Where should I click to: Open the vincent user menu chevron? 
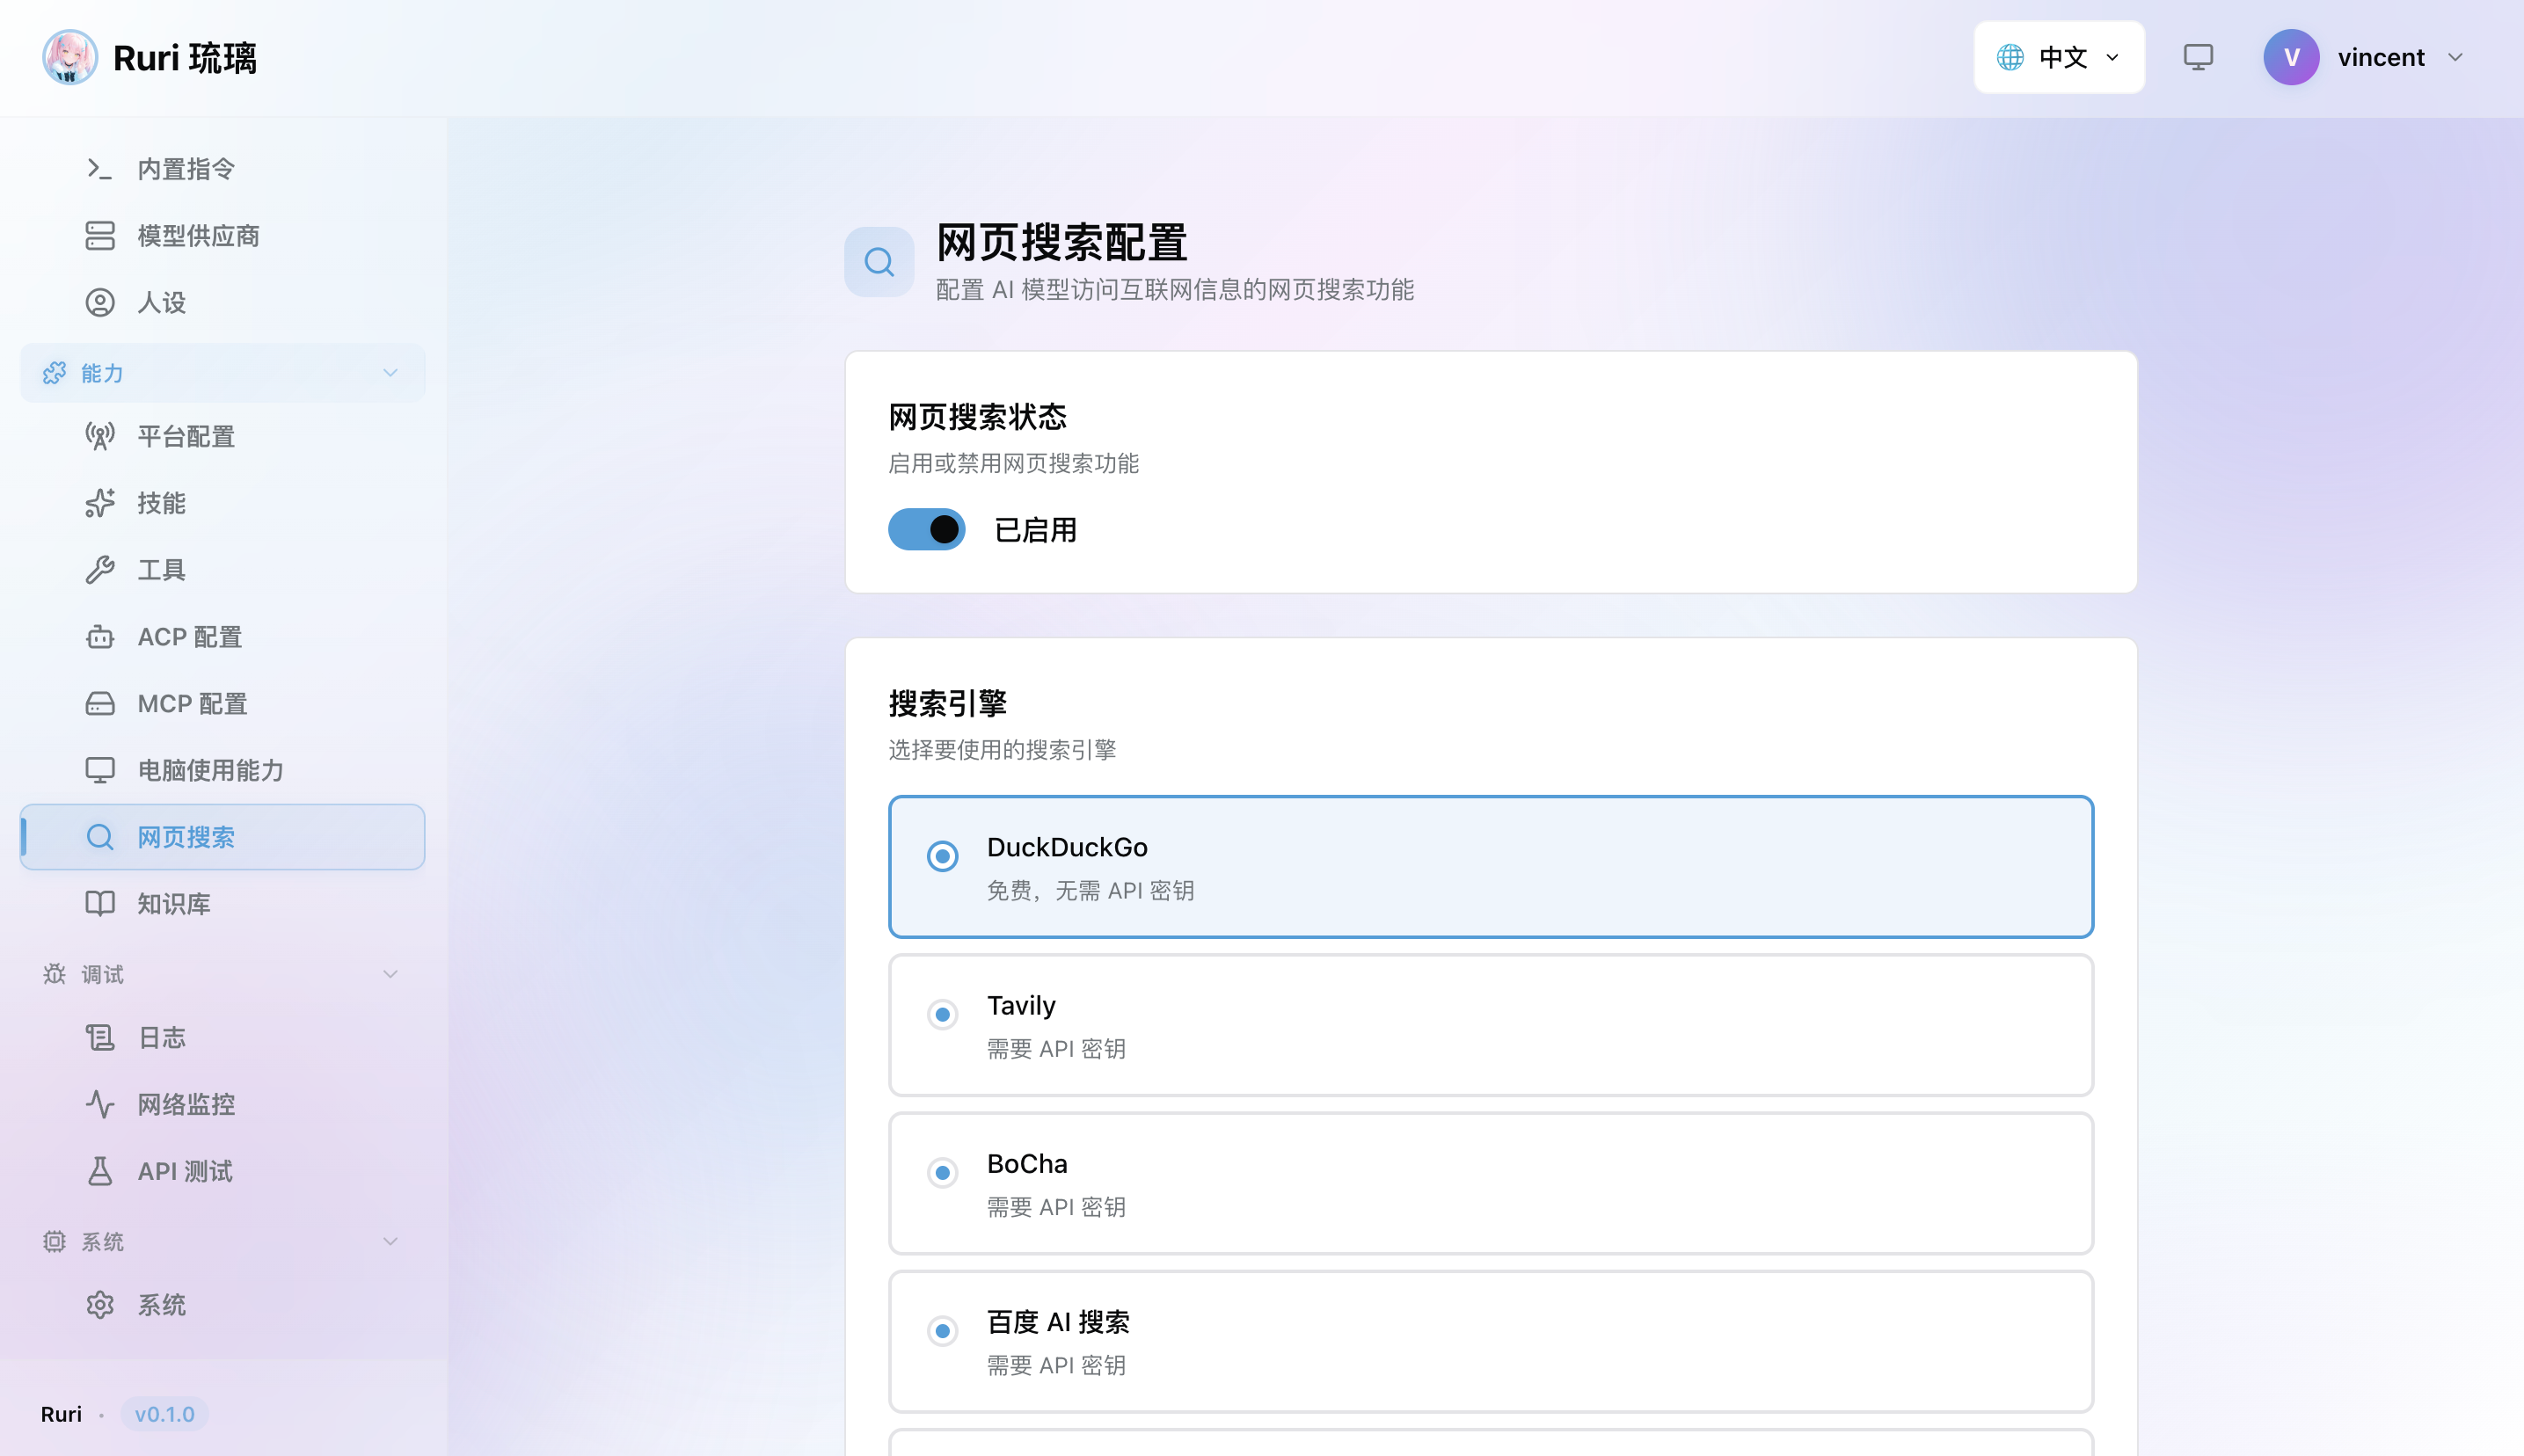click(x=2455, y=57)
